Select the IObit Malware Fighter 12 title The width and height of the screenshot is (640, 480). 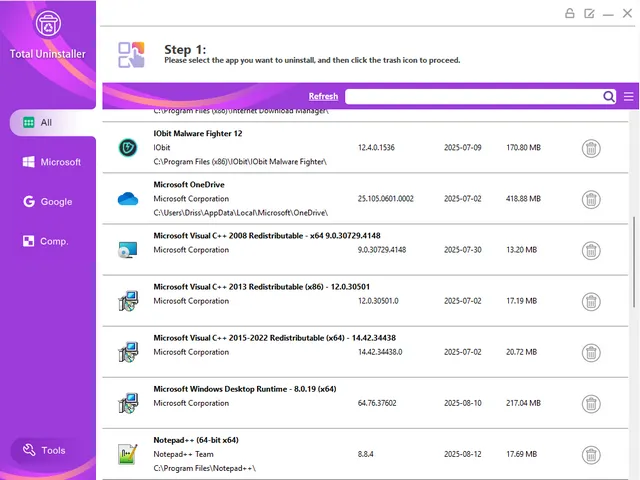198,133
